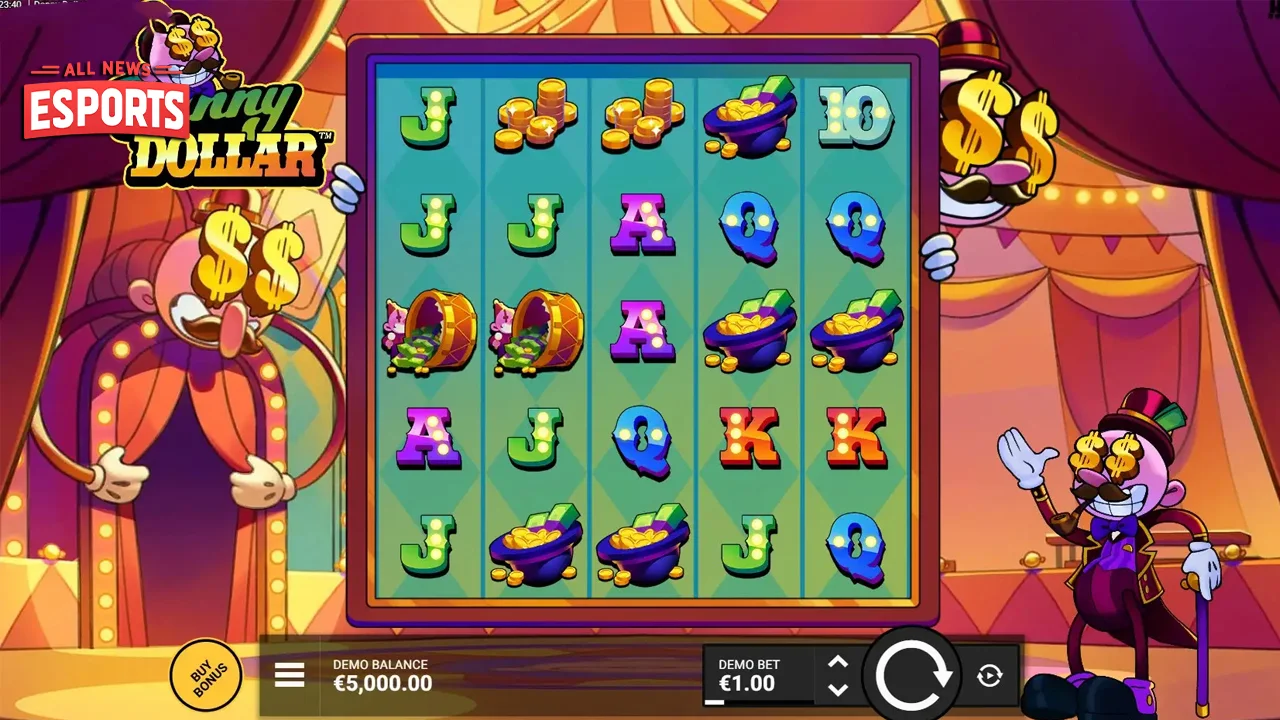Click the gold coin stack on reel two

535,115
